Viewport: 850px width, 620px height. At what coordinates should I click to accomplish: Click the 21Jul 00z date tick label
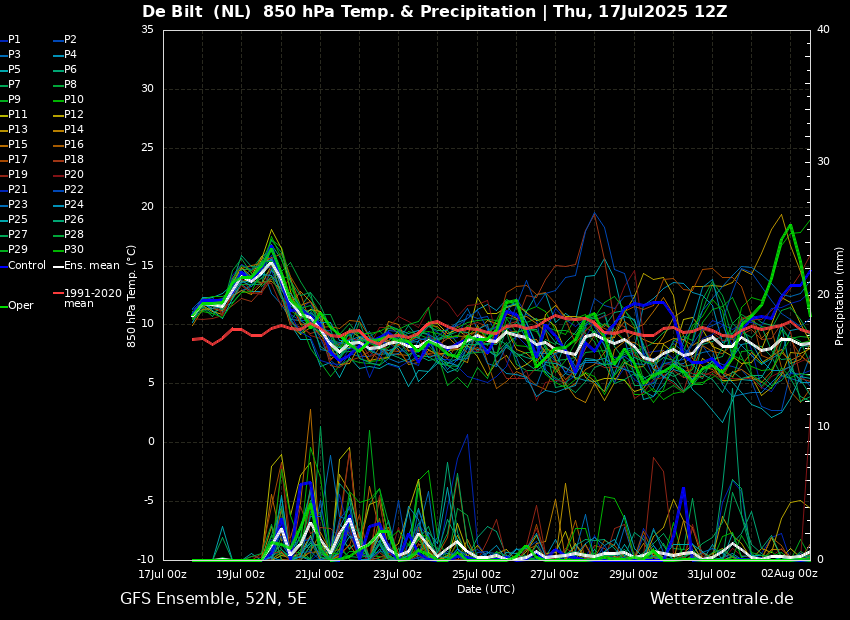point(319,575)
